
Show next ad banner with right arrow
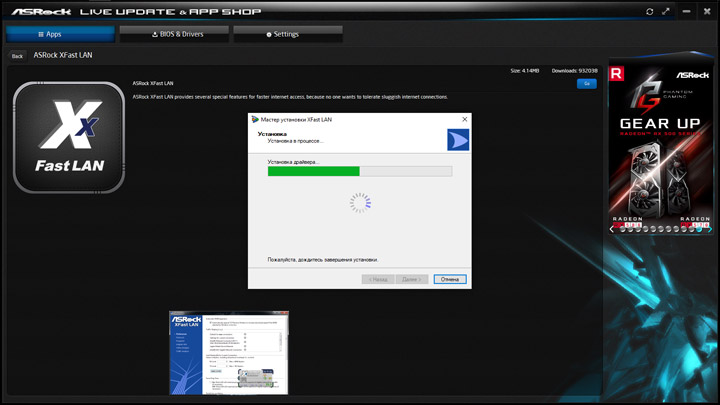(x=709, y=229)
